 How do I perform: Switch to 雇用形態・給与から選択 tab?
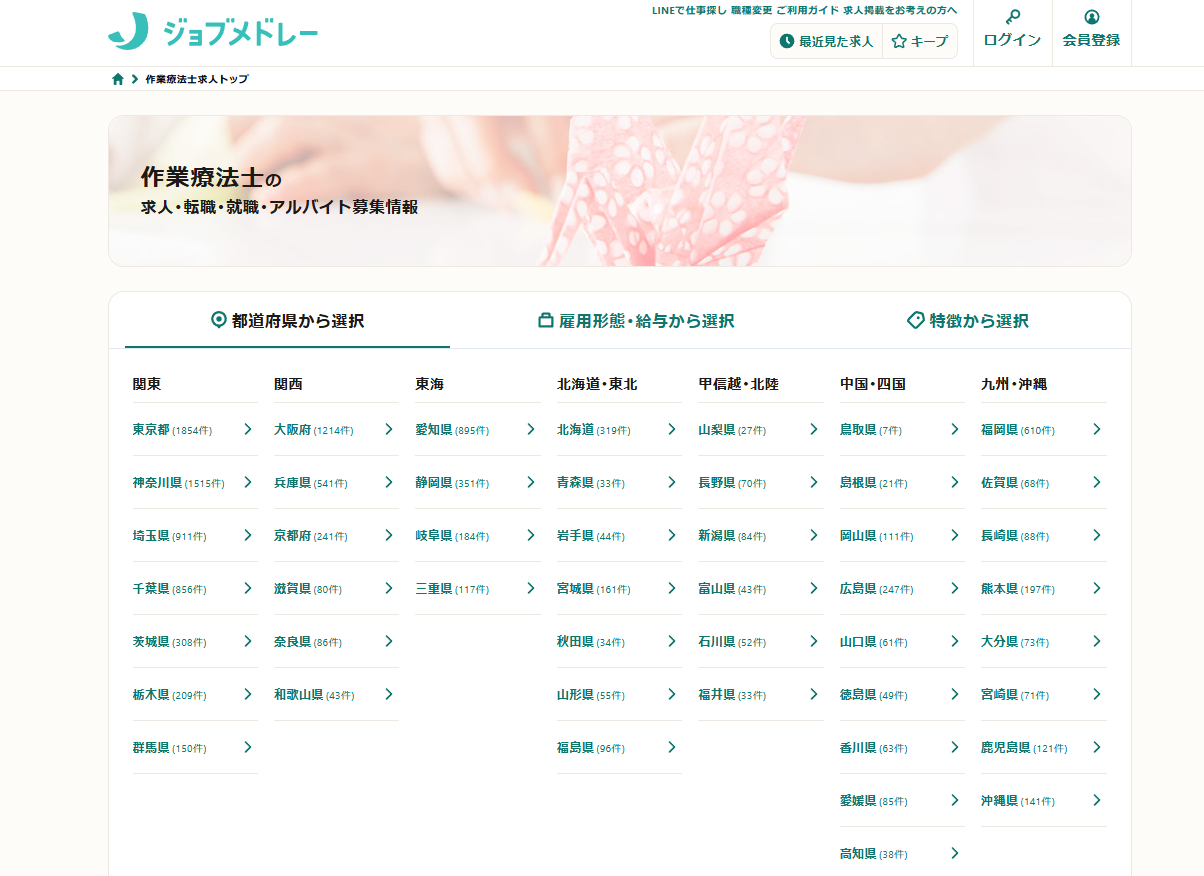pyautogui.click(x=636, y=321)
